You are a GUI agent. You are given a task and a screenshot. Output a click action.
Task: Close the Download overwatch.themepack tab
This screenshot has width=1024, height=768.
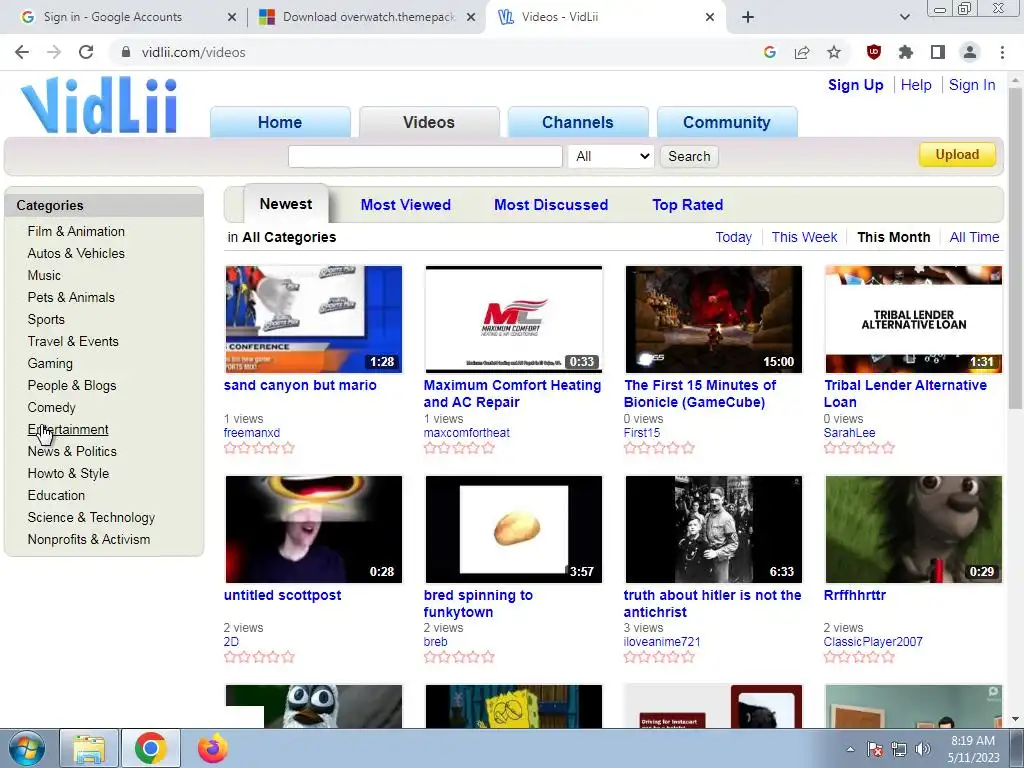point(471,17)
